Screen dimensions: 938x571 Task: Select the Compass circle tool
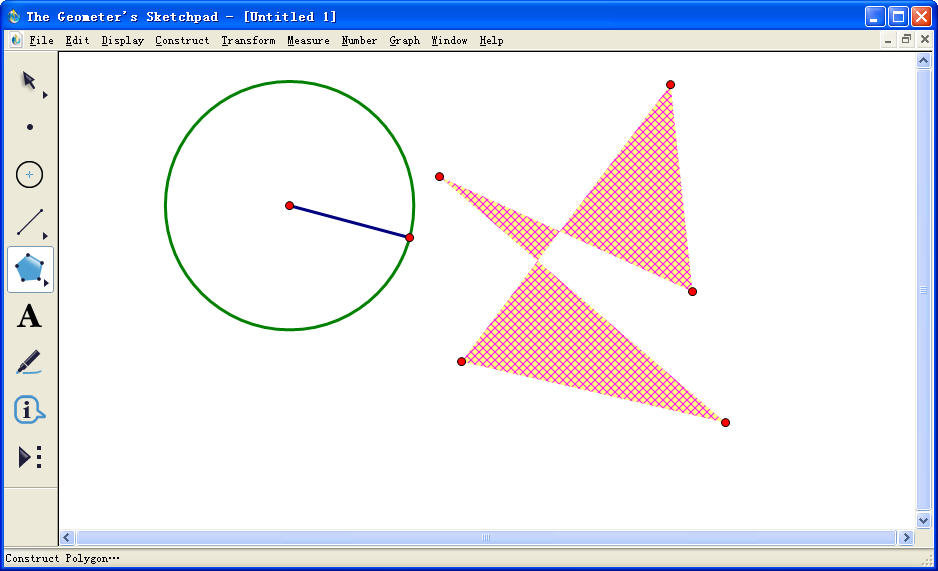point(29,175)
